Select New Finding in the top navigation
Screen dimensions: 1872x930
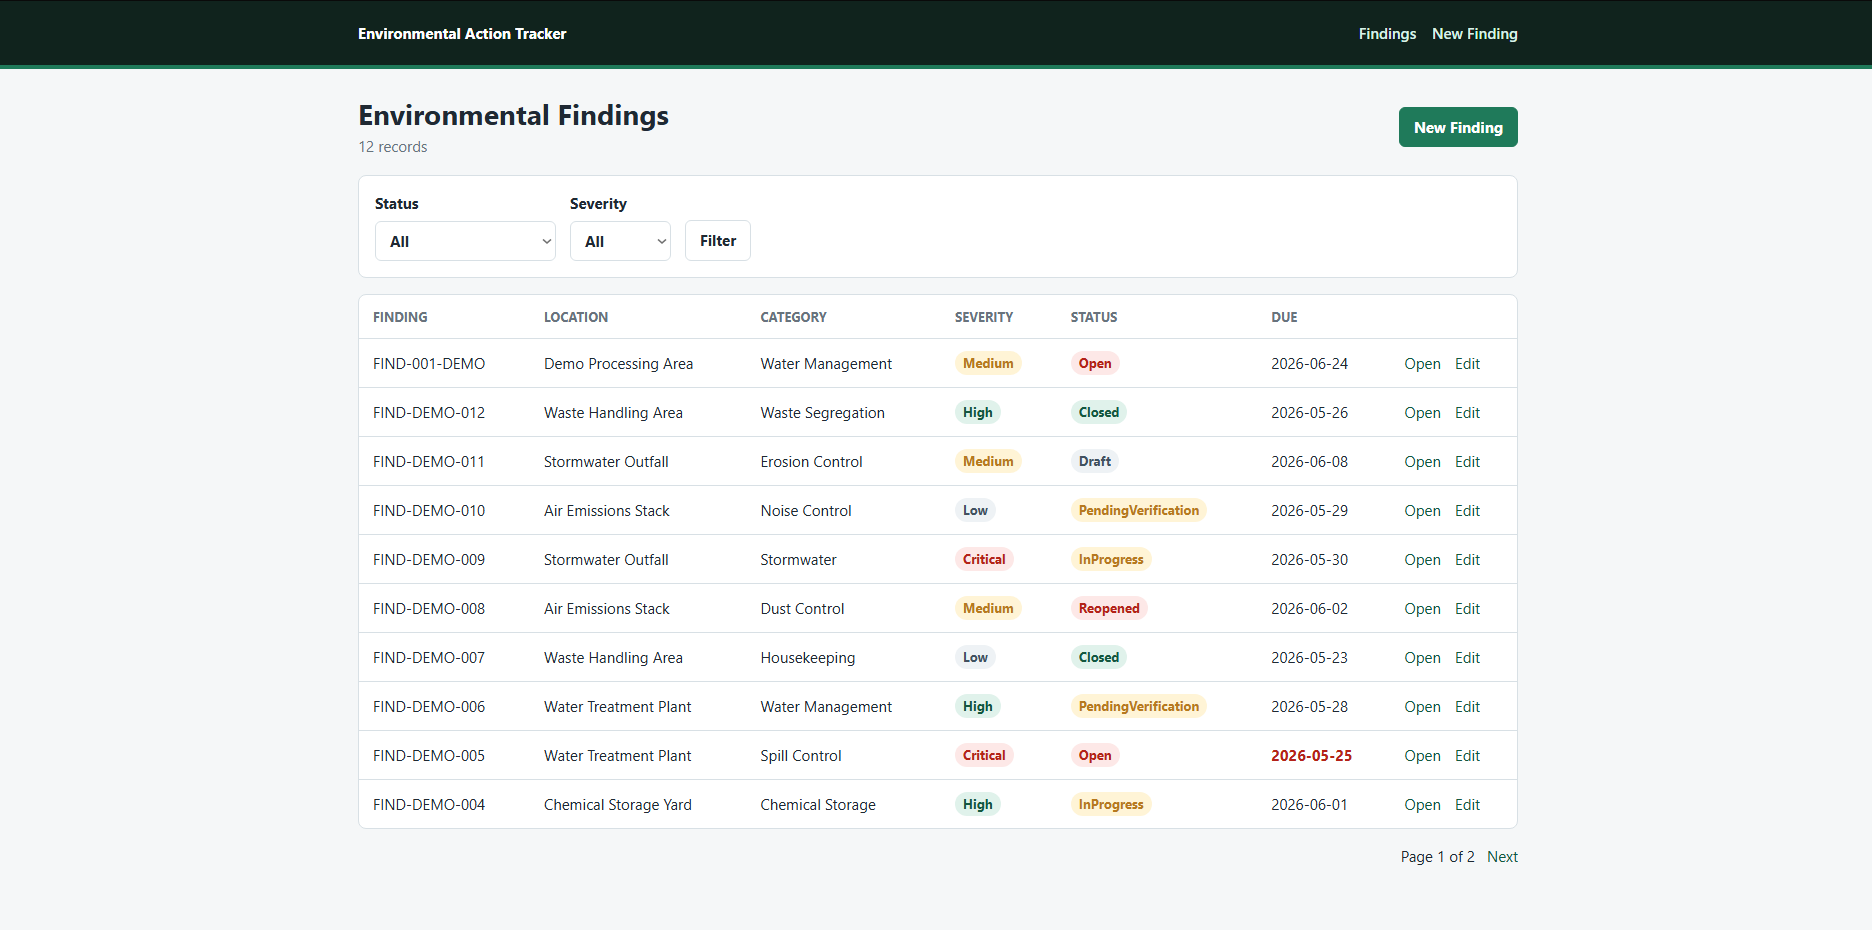[x=1475, y=34]
